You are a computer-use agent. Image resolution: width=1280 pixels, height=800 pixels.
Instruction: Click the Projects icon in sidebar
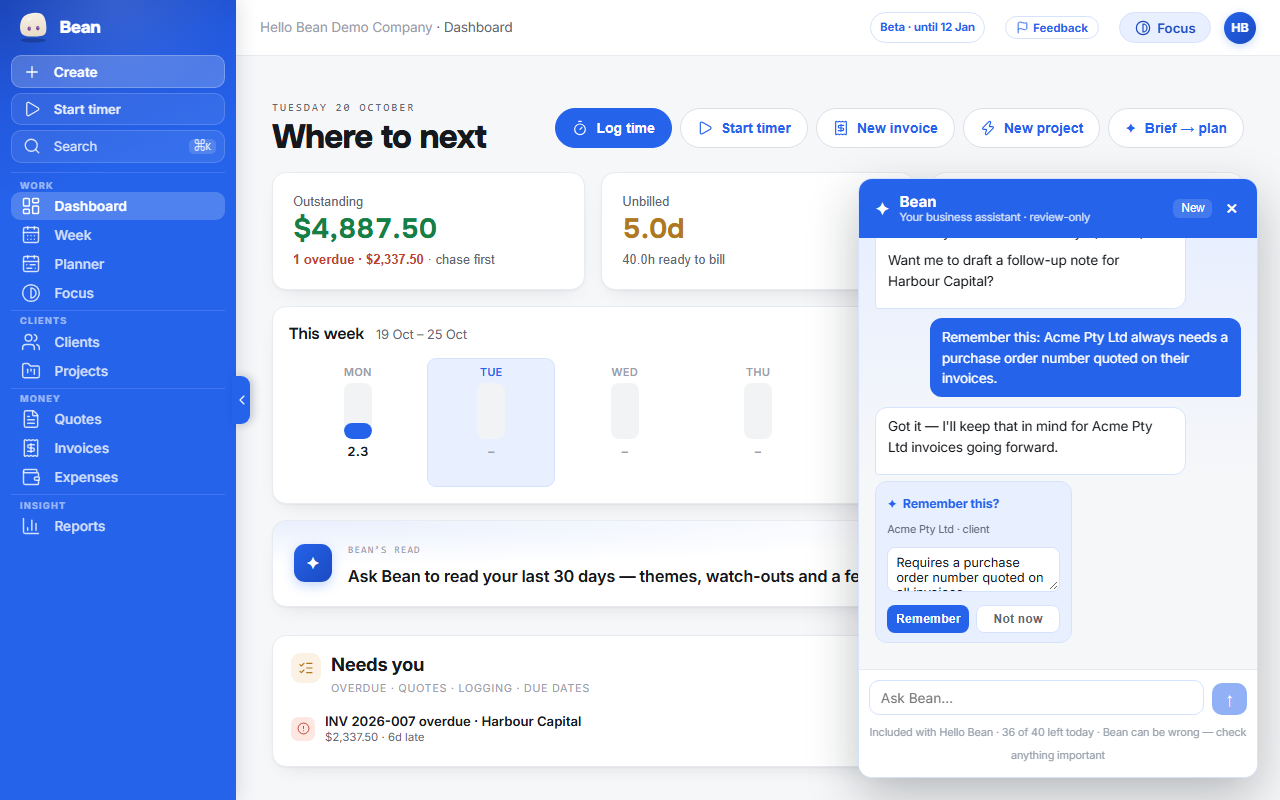[31, 371]
